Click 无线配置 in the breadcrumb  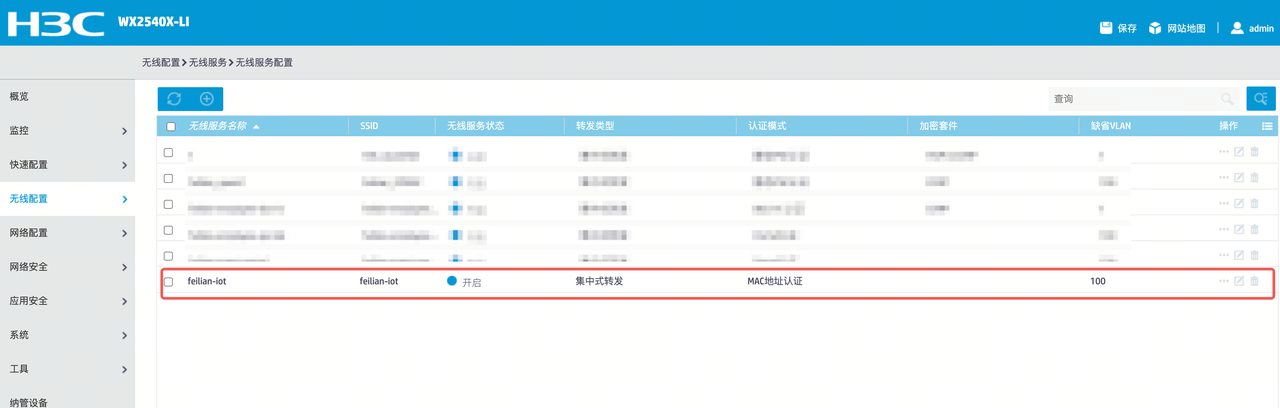[x=161, y=62]
